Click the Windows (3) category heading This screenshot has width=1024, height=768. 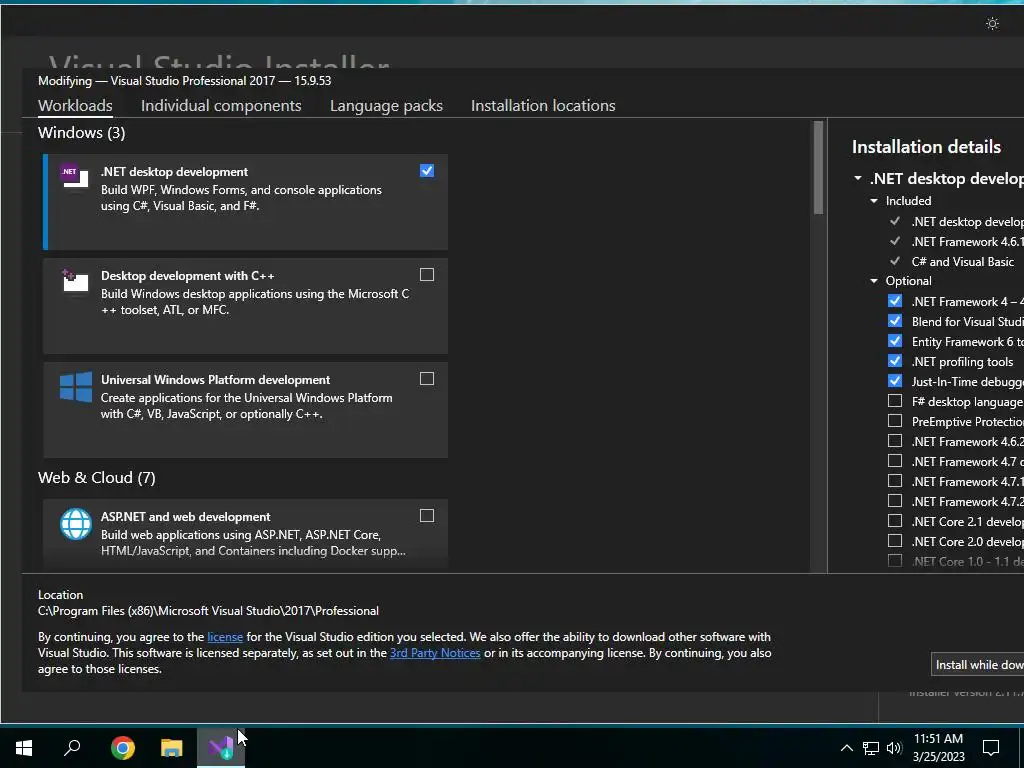[82, 133]
